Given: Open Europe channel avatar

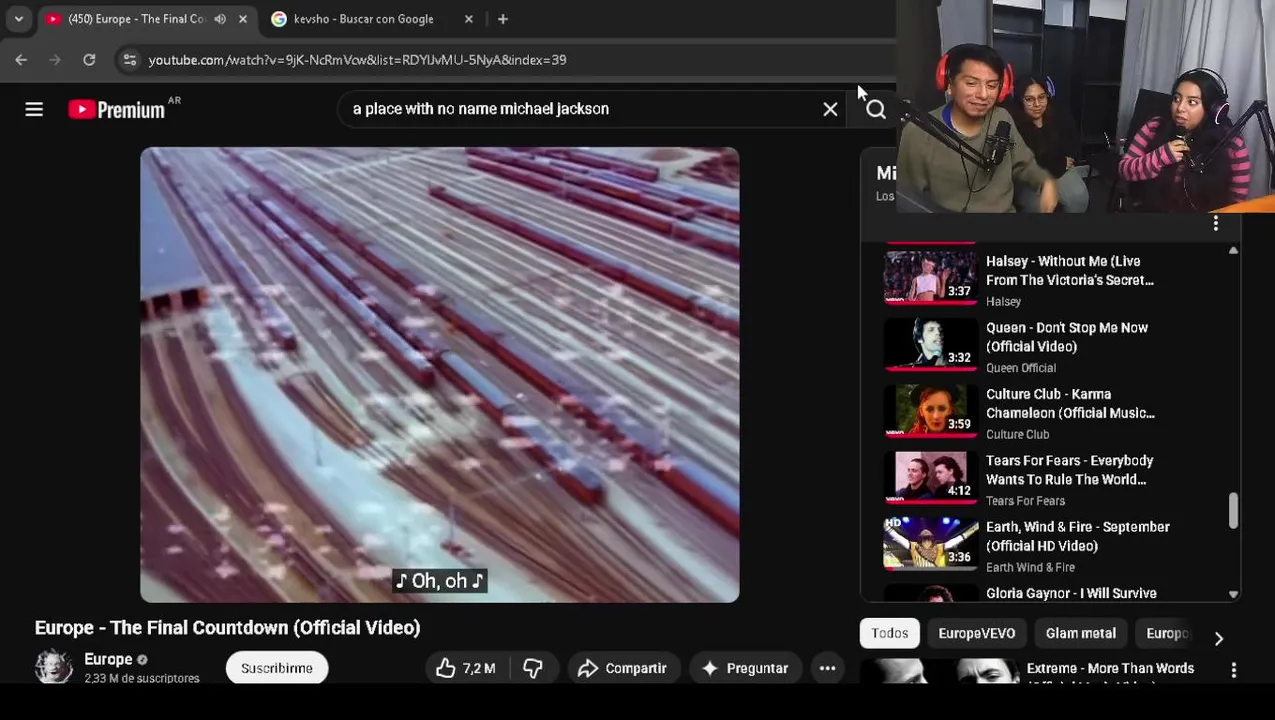Looking at the screenshot, I should pos(54,667).
